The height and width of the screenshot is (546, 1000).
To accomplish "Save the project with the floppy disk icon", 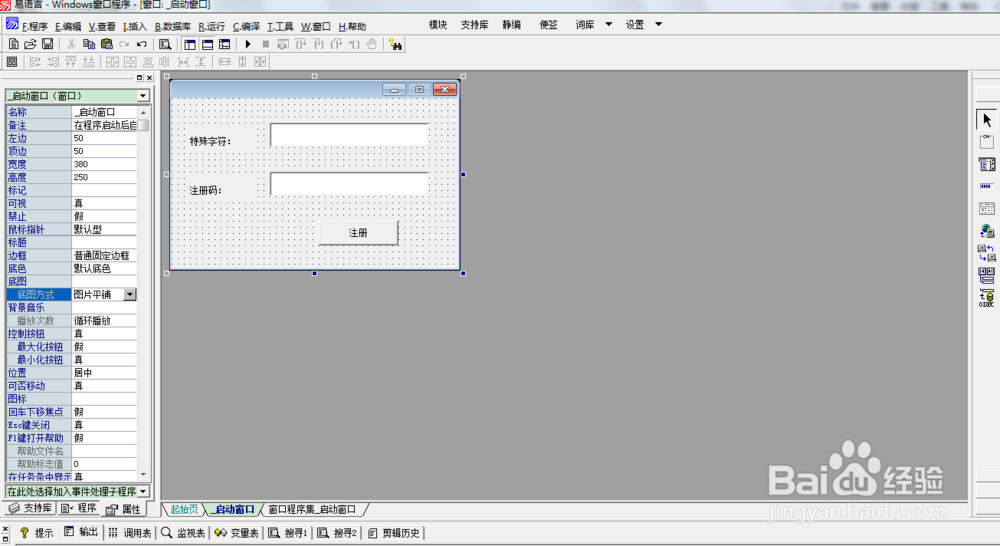I will pos(47,44).
